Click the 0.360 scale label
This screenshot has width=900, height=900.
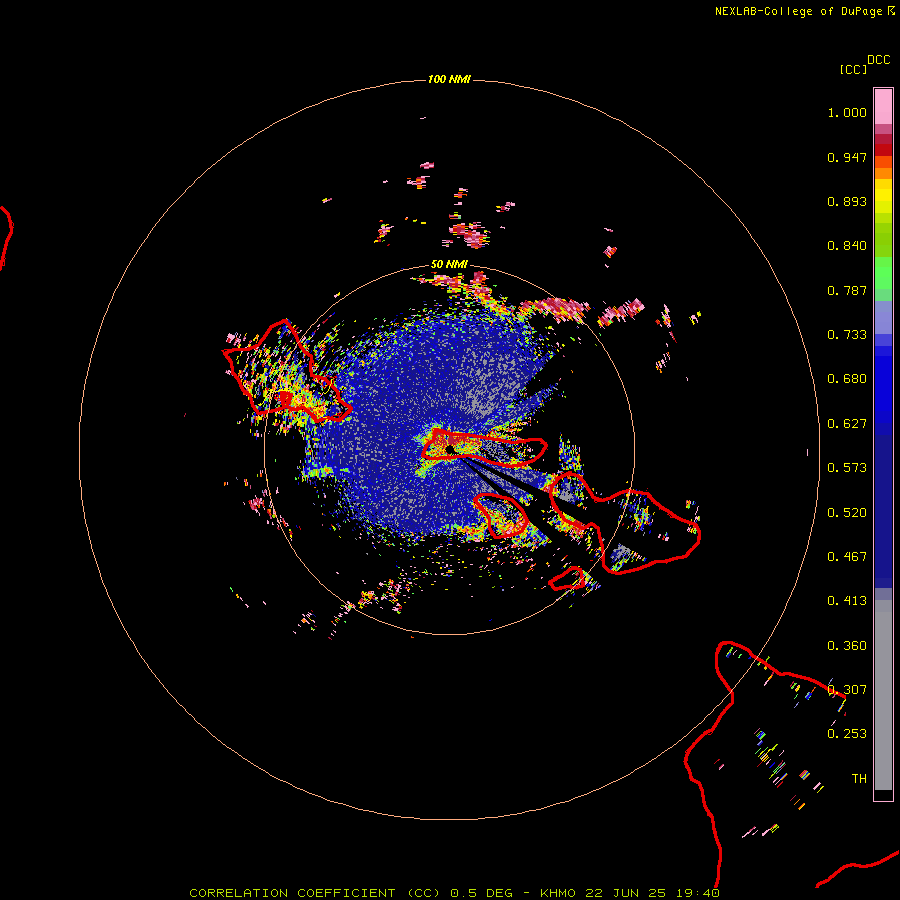pyautogui.click(x=847, y=646)
